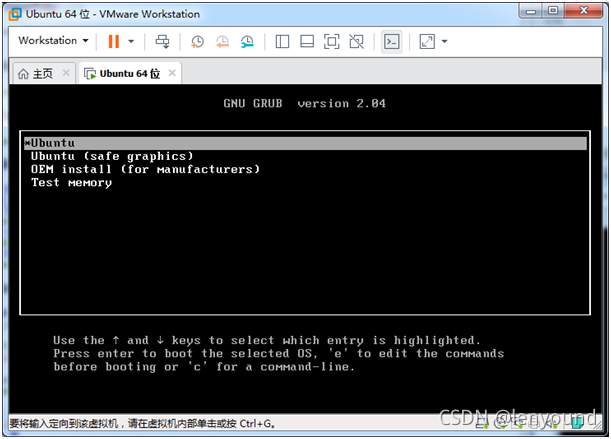Toggle the console view button
The width and height of the screenshot is (611, 439).
pos(391,41)
